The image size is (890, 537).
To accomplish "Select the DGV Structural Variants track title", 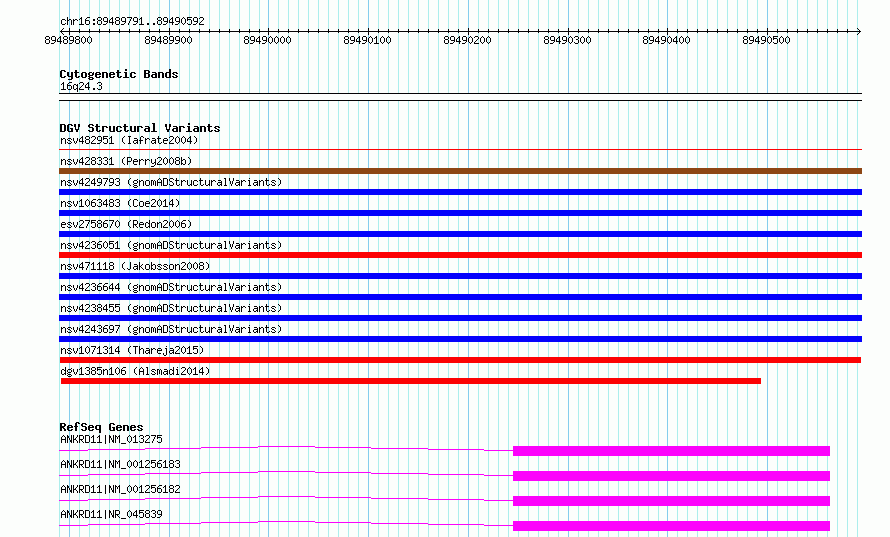I will [x=140, y=128].
